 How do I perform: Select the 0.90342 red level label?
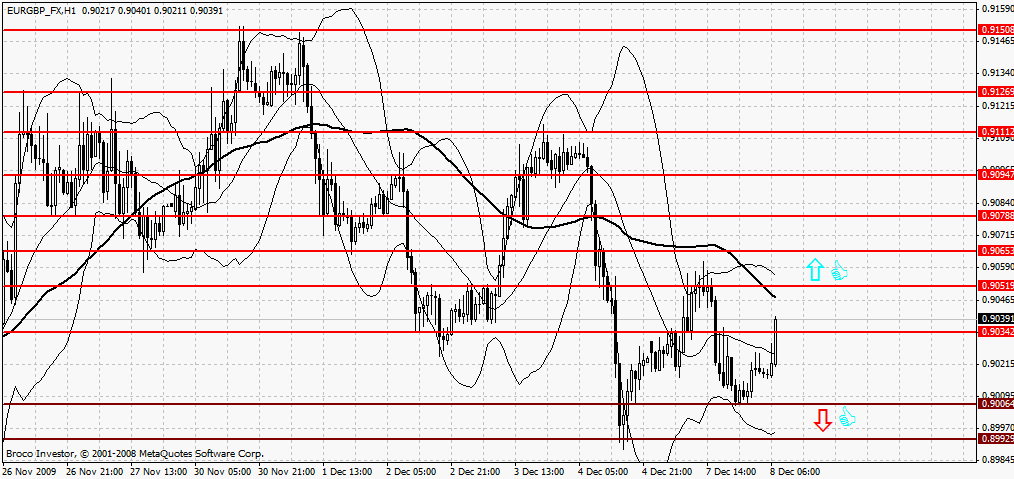click(997, 332)
